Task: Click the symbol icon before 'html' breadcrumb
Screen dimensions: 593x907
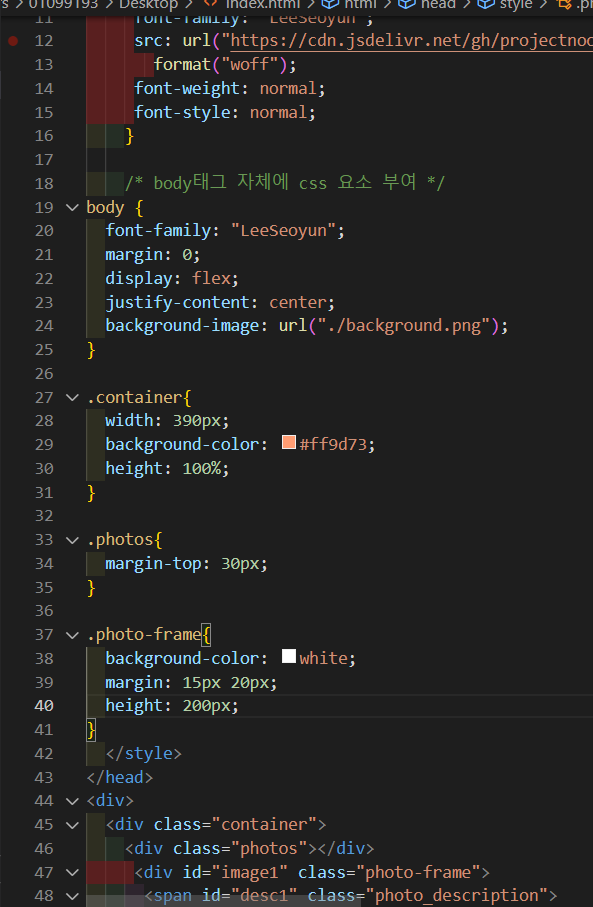Action: pyautogui.click(x=330, y=3)
